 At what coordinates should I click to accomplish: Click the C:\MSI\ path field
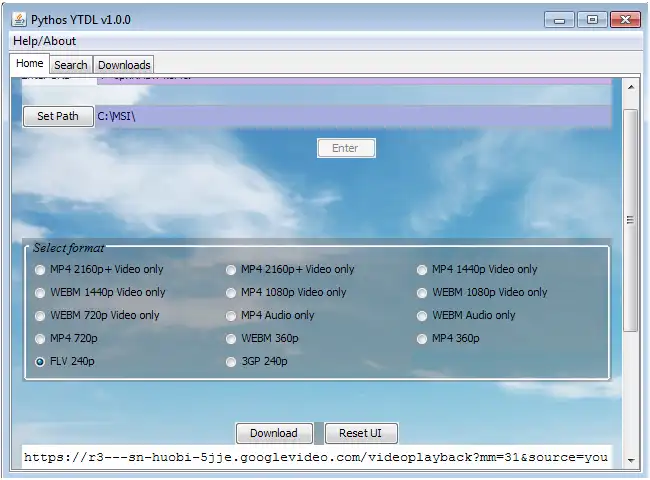coord(353,116)
